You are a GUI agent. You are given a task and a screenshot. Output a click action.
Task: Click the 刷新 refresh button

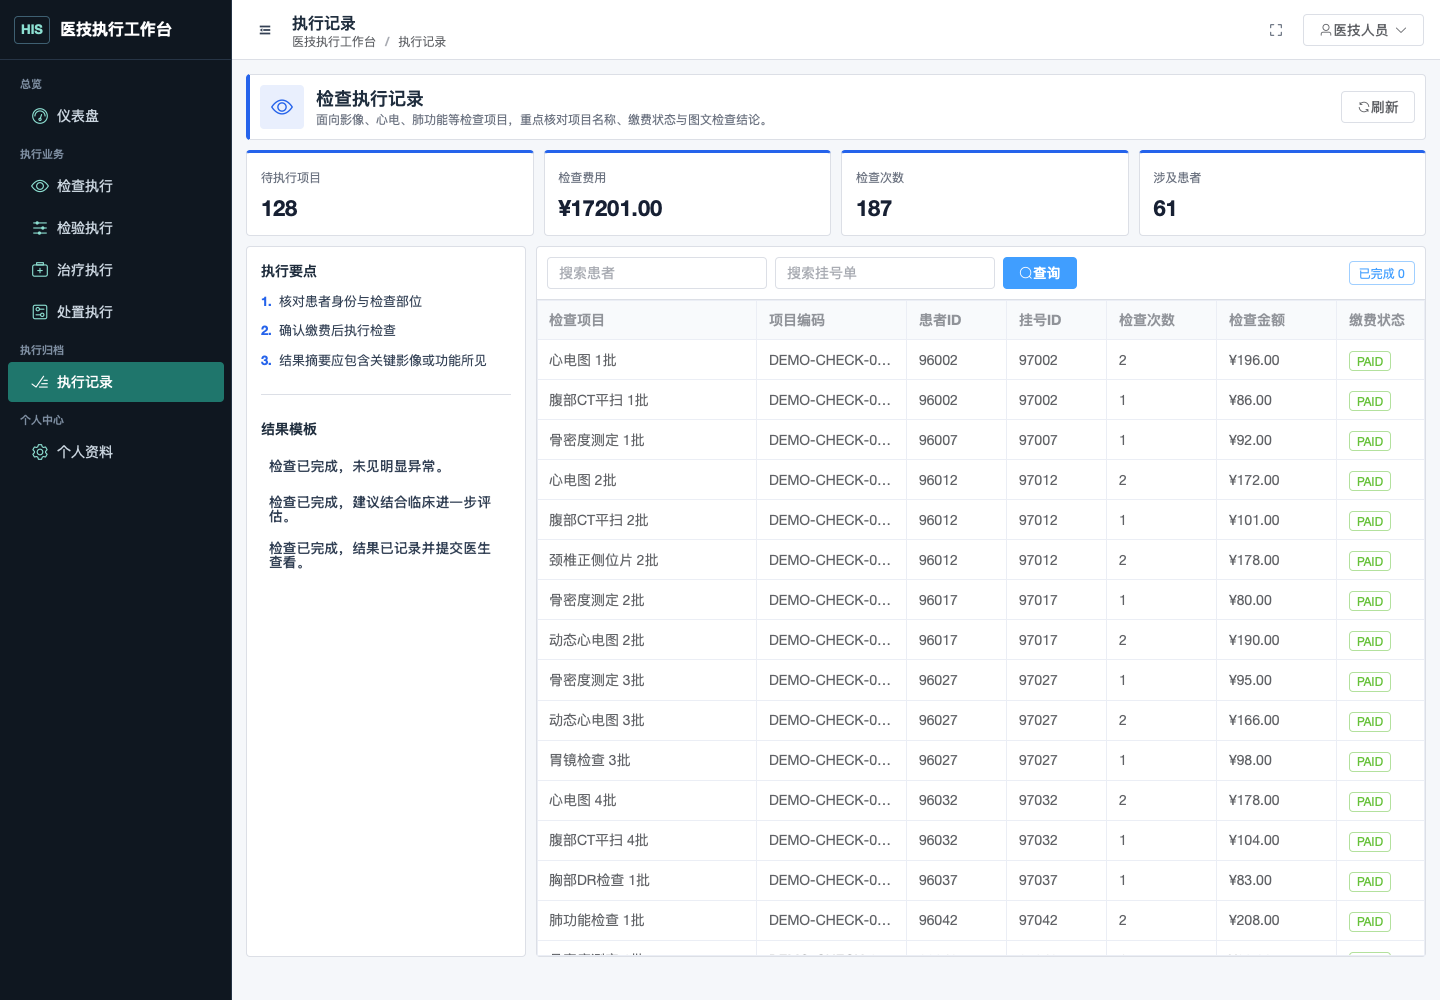[1378, 107]
